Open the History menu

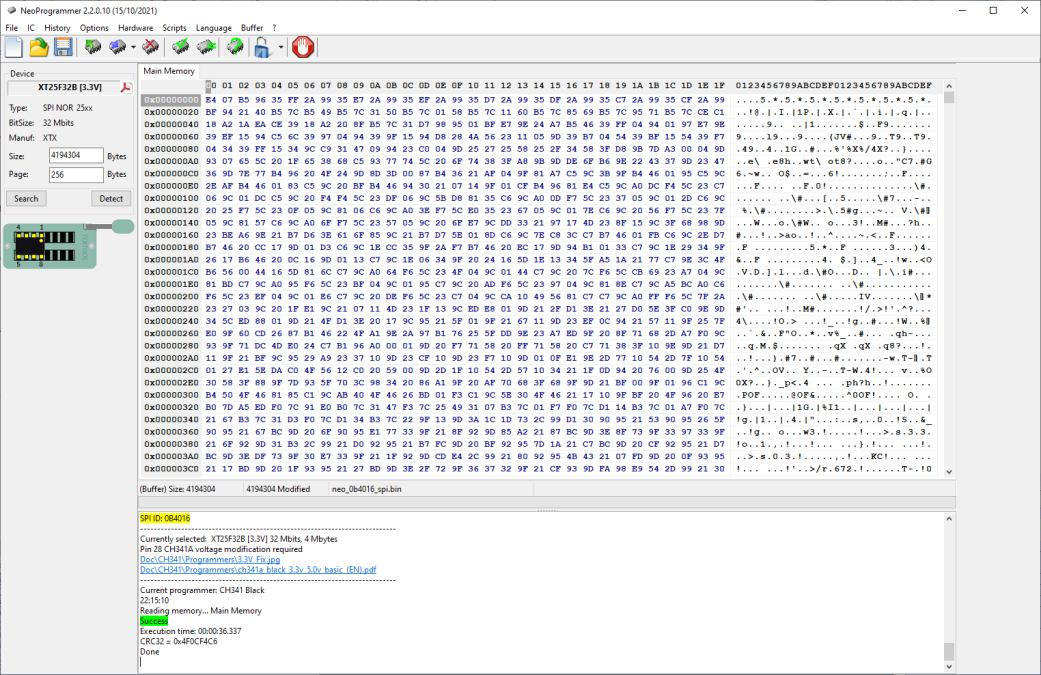click(x=57, y=28)
